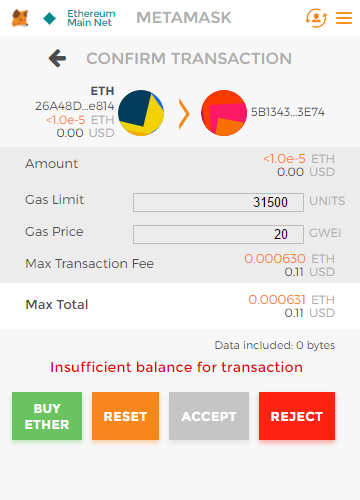The height and width of the screenshot is (500, 360).
Task: Open the Ethereum Main Net network selector
Action: 91,18
